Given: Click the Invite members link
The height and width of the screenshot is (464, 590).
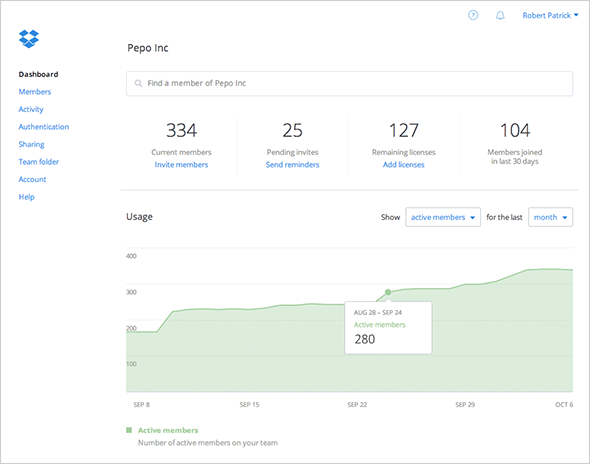Looking at the screenshot, I should pos(181,165).
